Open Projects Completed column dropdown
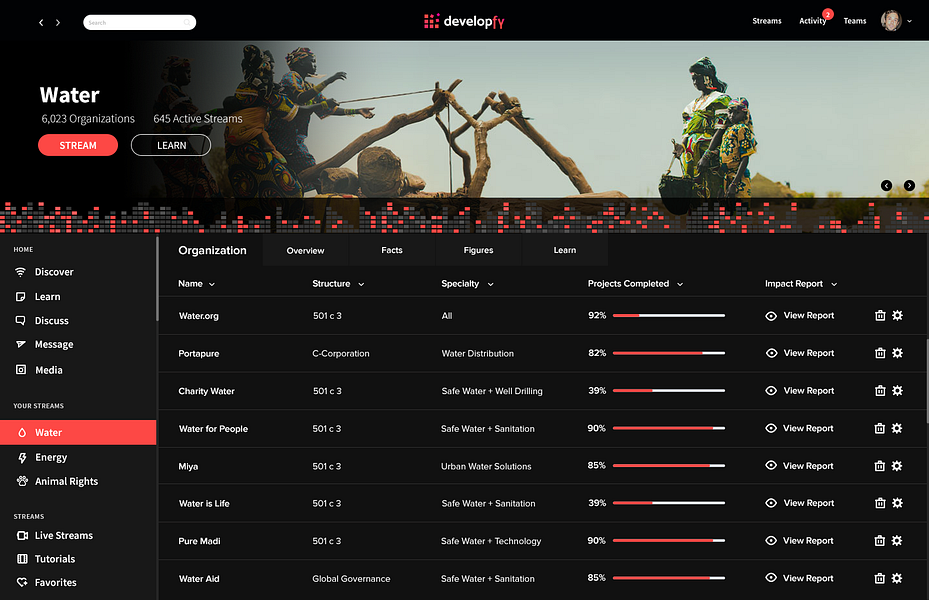The height and width of the screenshot is (600, 929). point(680,284)
